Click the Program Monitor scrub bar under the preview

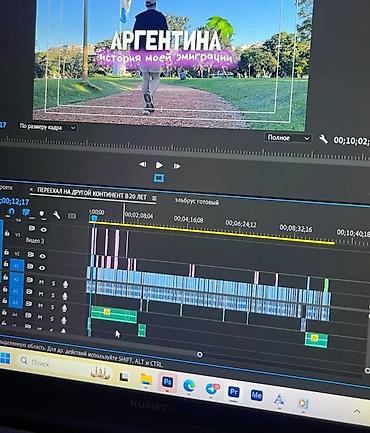pyautogui.click(x=185, y=147)
